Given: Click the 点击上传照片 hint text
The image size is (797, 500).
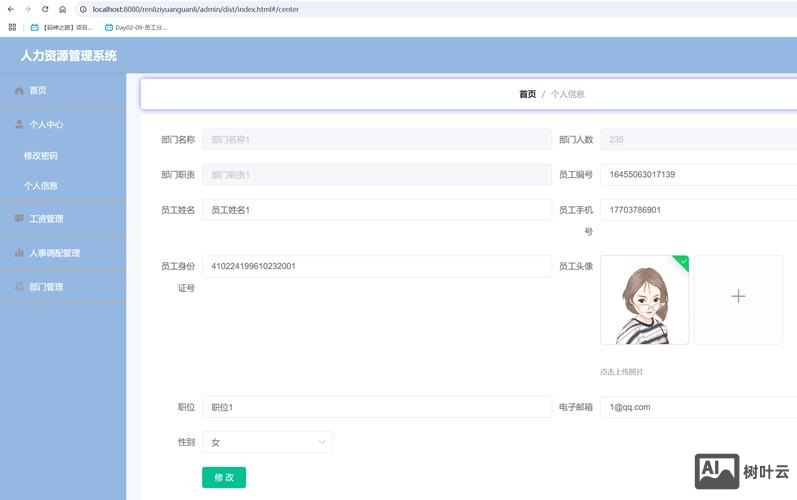Looking at the screenshot, I should pos(621,372).
